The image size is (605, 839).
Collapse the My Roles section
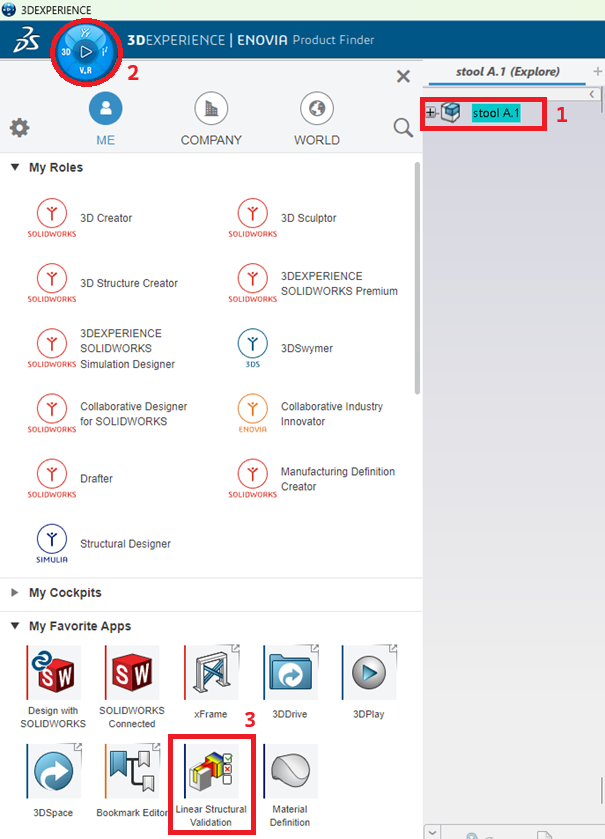pos(15,167)
